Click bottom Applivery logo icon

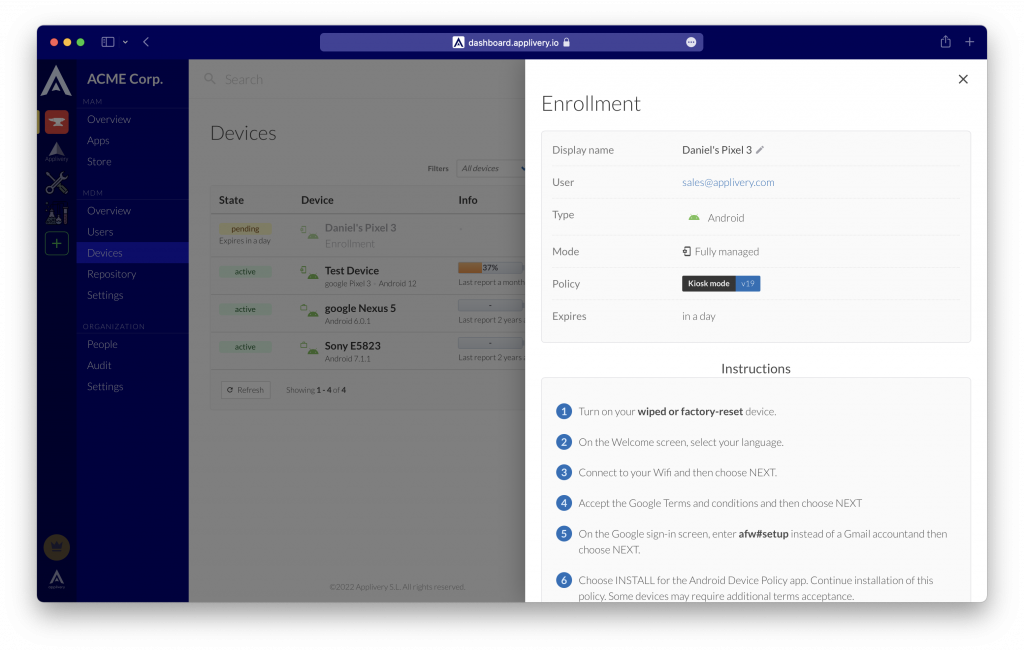point(57,578)
